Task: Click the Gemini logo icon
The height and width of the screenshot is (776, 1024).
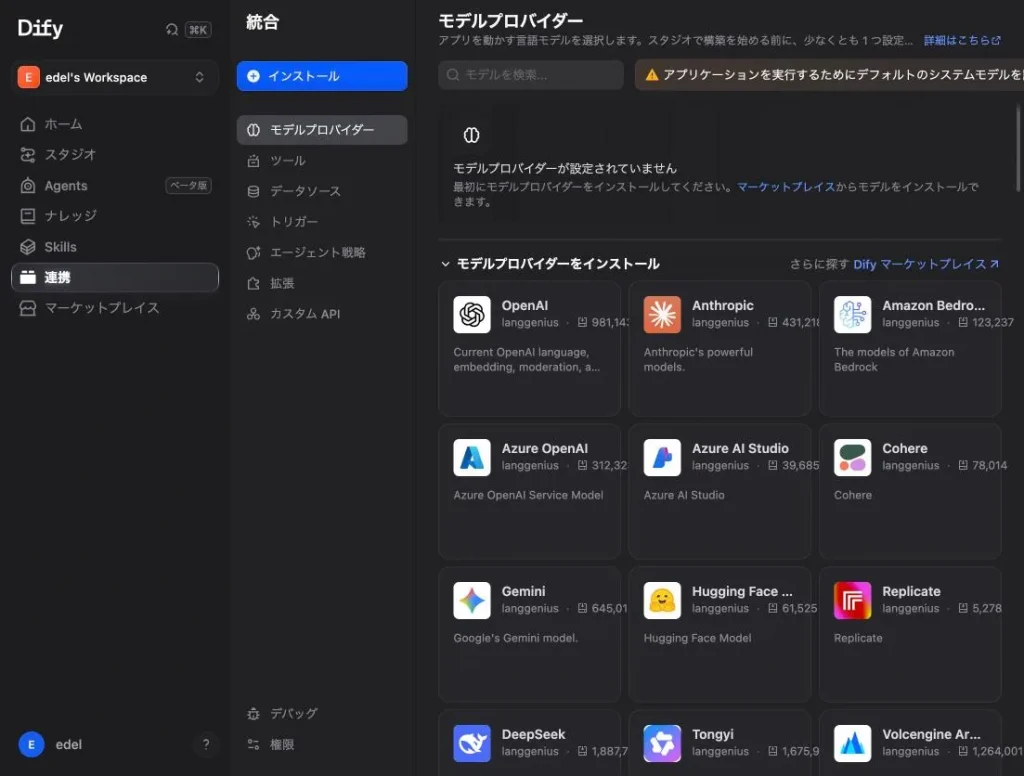Action: coord(472,600)
